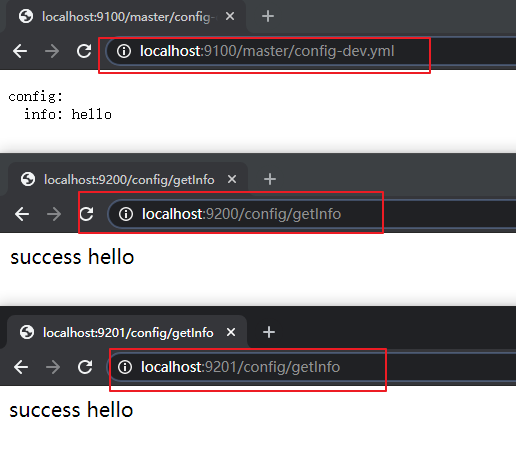Screen dimensions: 516x473
Task: Close the localhost:9100/master/config tab
Action: tap(230, 16)
